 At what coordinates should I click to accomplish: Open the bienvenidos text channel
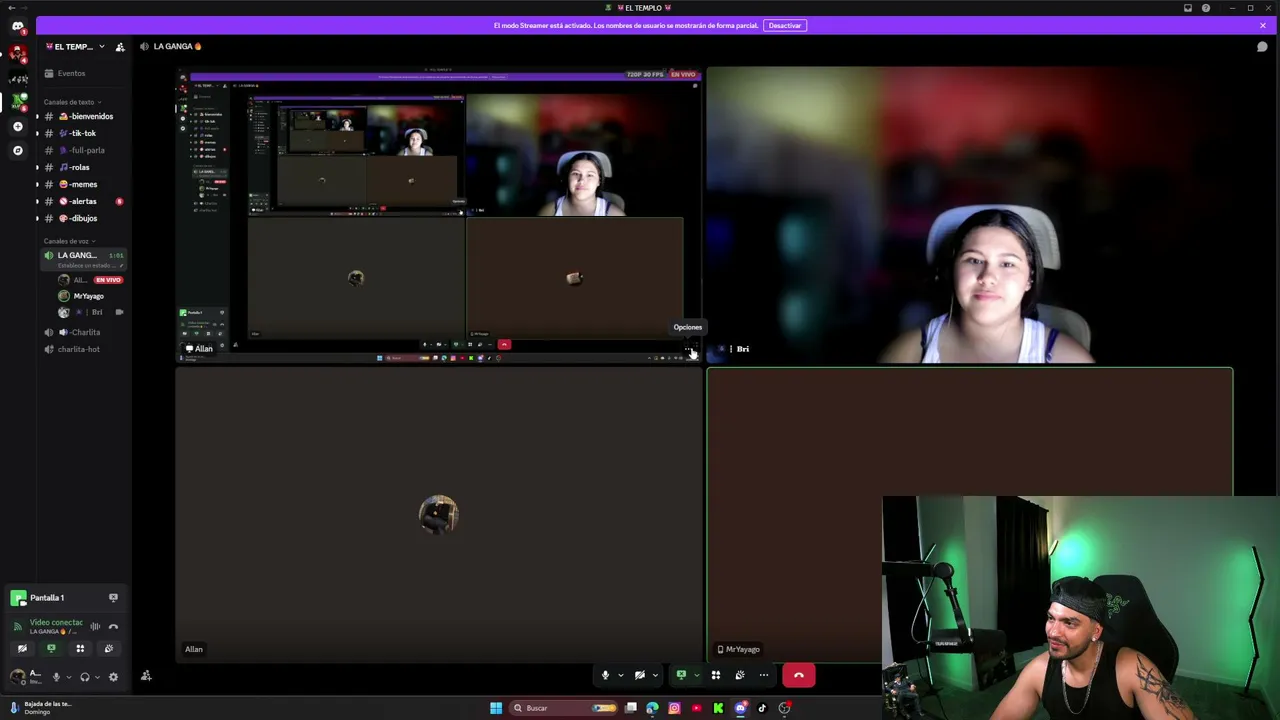point(83,116)
